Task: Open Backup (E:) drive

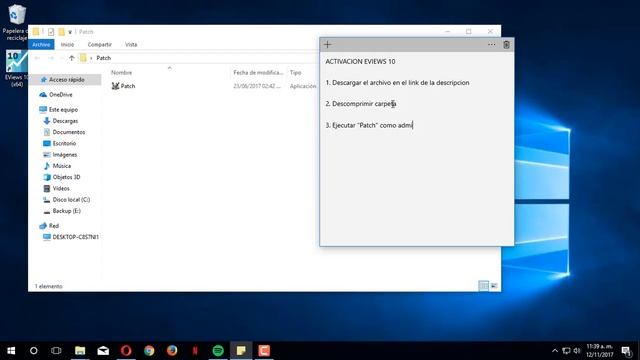Action: click(x=67, y=211)
